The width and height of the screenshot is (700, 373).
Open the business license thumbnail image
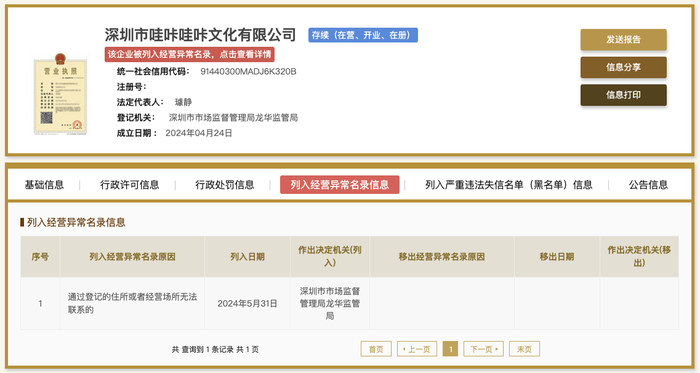tap(60, 94)
